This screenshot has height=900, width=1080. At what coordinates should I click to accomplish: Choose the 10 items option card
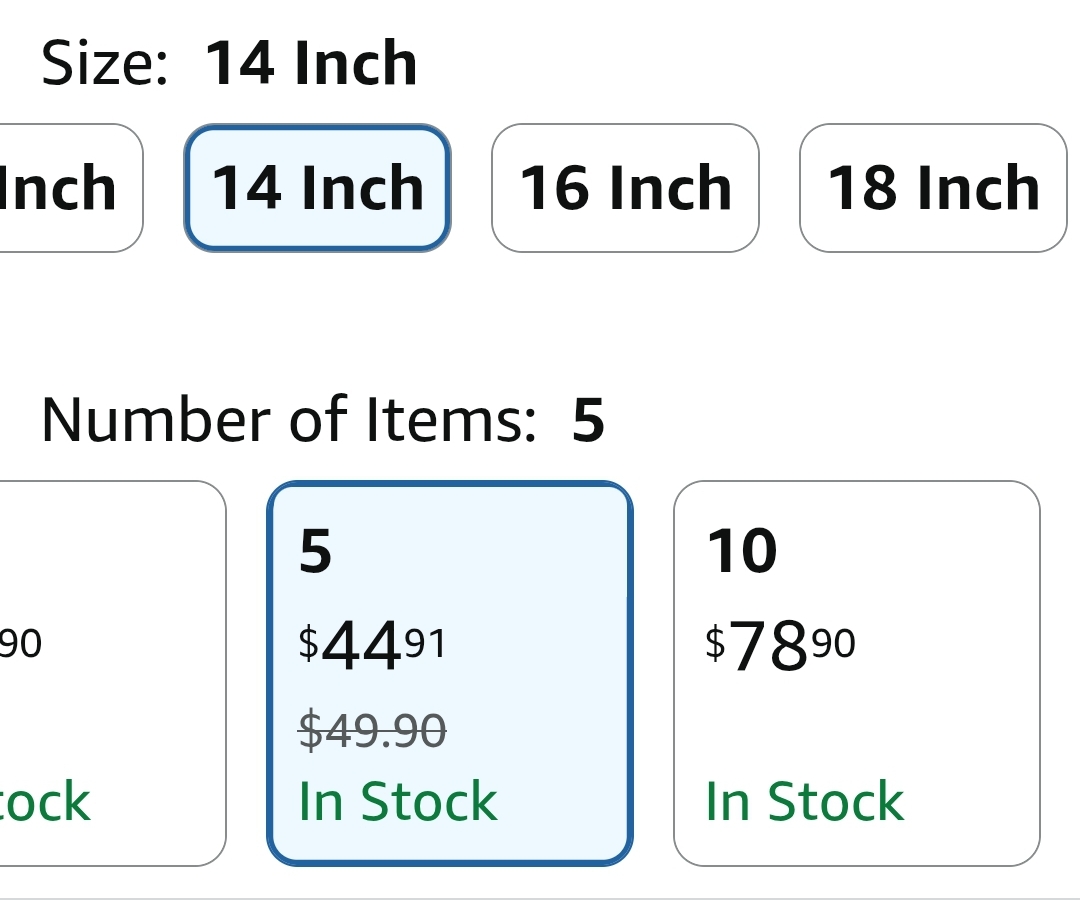click(x=857, y=673)
